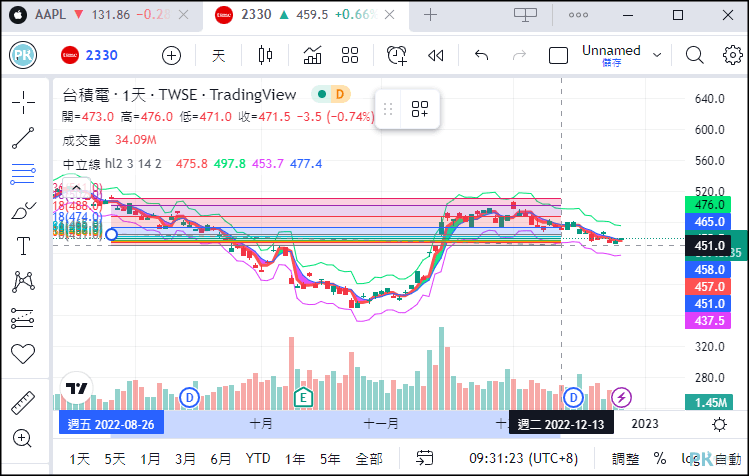749x476 pixels.
Task: Open the Fibonacci retracement tools
Action: pyautogui.click(x=23, y=174)
